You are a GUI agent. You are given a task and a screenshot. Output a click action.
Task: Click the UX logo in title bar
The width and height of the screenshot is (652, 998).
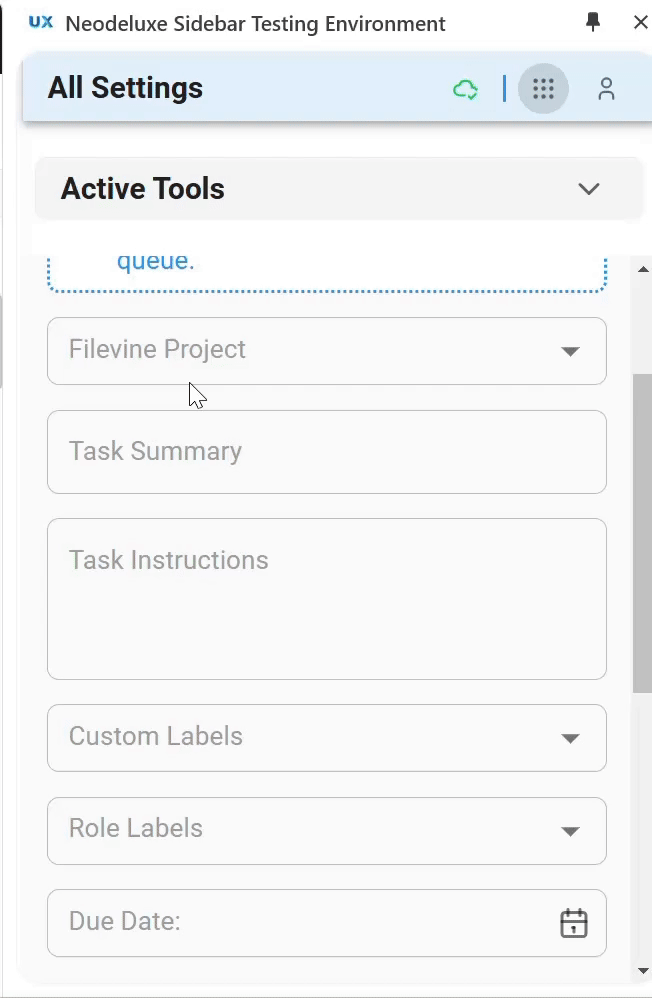click(x=41, y=22)
